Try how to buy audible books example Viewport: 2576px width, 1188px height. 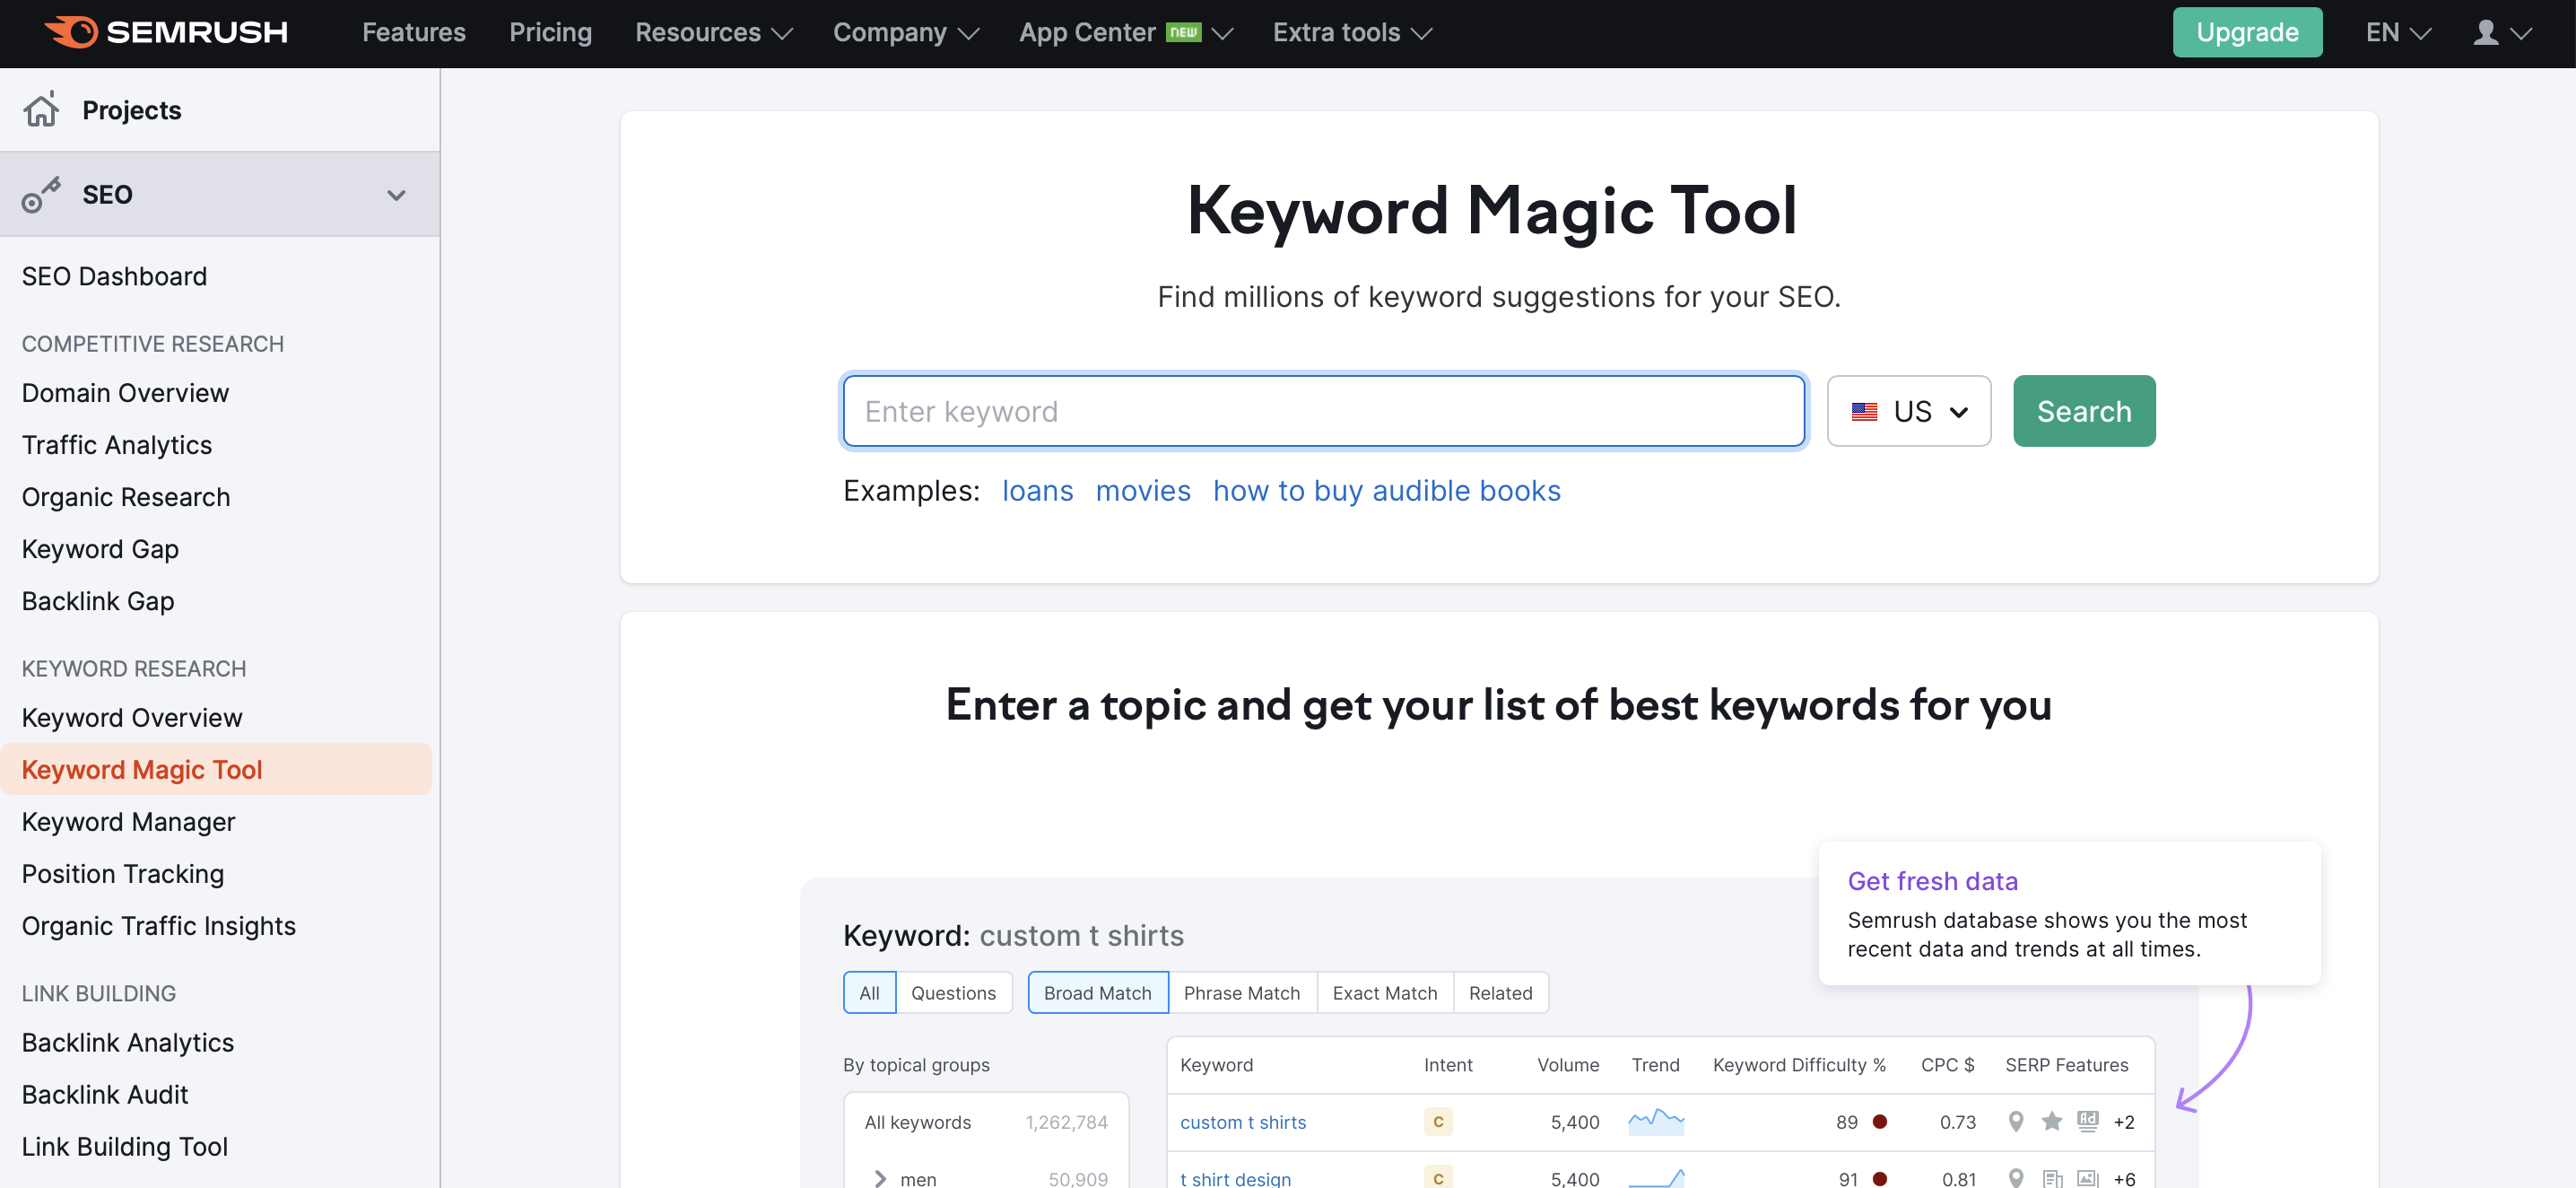[1386, 491]
